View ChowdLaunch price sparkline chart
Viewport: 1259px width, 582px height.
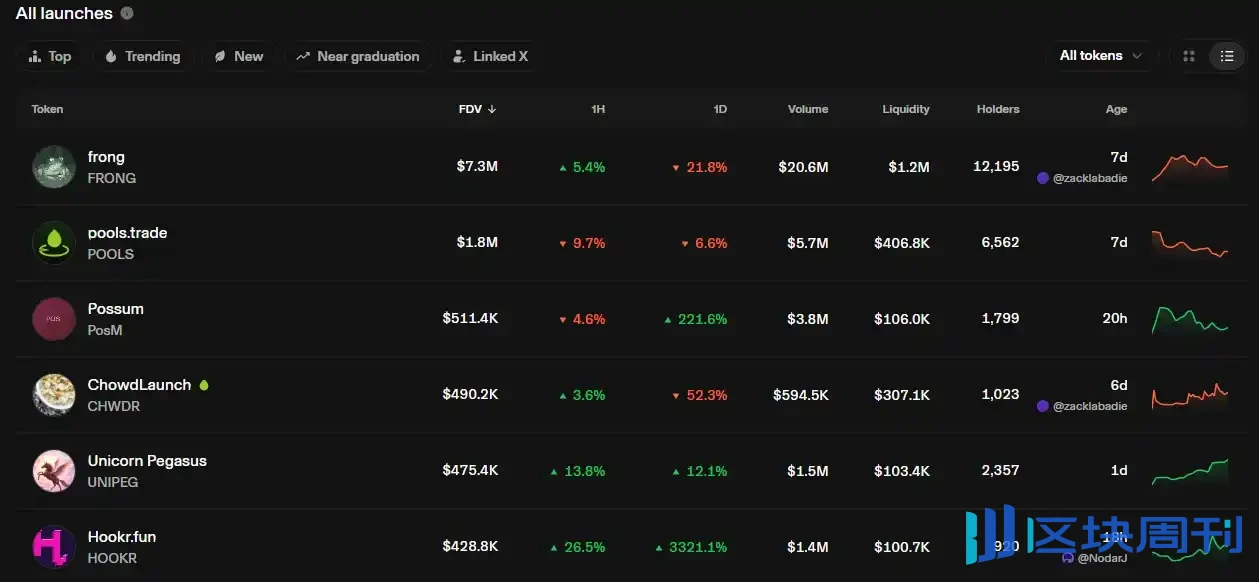tap(1190, 395)
